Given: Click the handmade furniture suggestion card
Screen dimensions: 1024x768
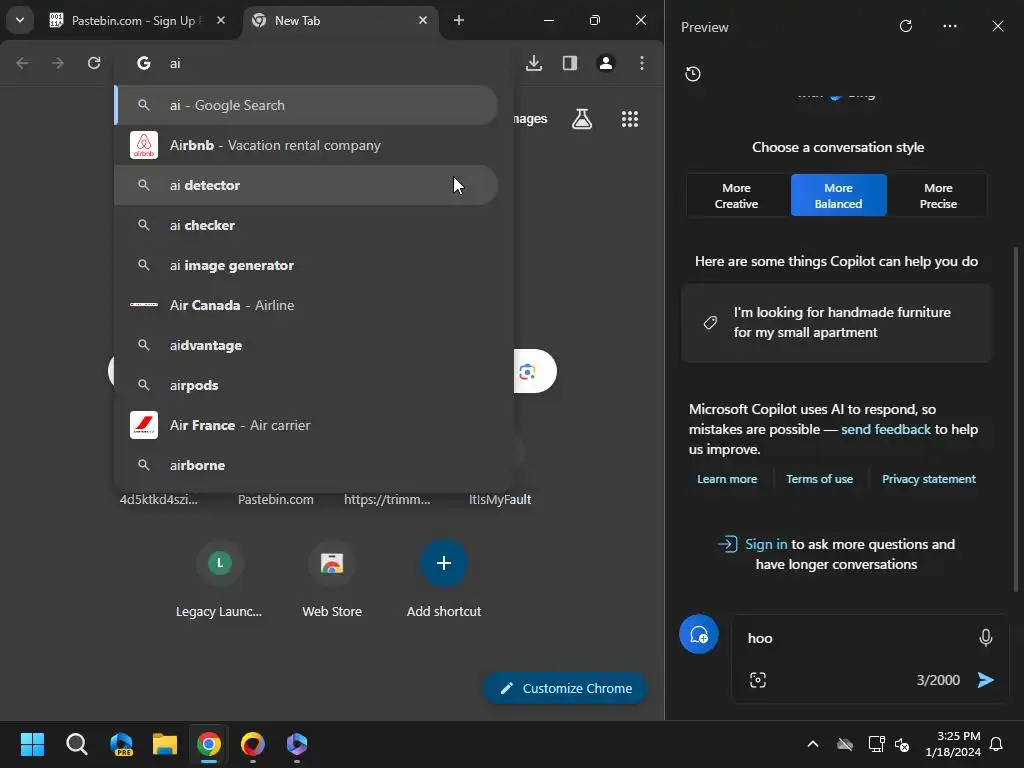Looking at the screenshot, I should (837, 323).
